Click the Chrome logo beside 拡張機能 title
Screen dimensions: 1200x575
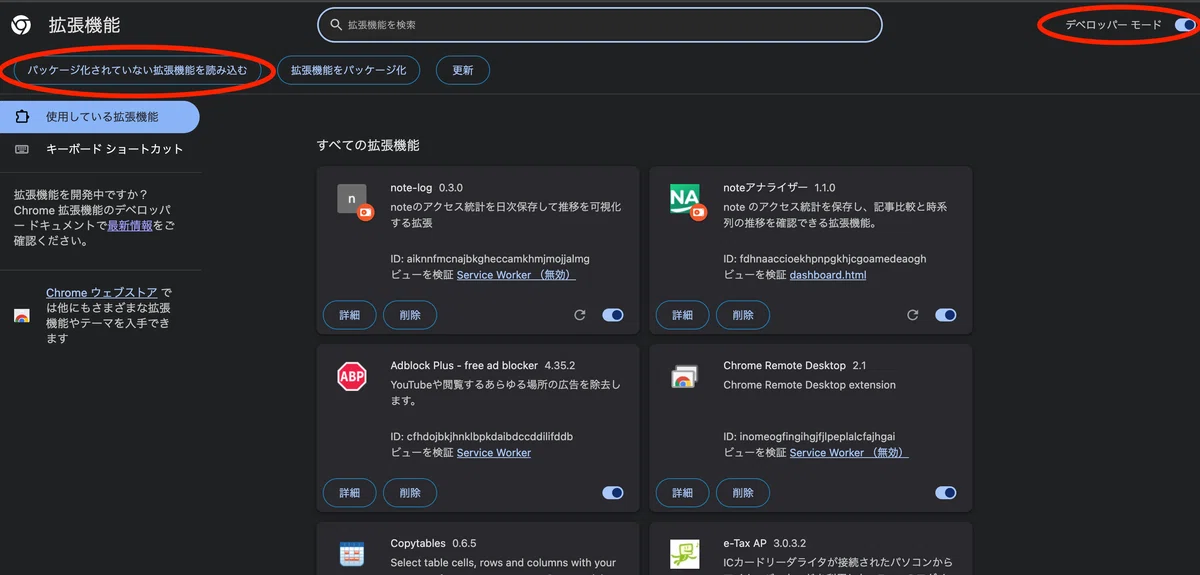(x=21, y=25)
